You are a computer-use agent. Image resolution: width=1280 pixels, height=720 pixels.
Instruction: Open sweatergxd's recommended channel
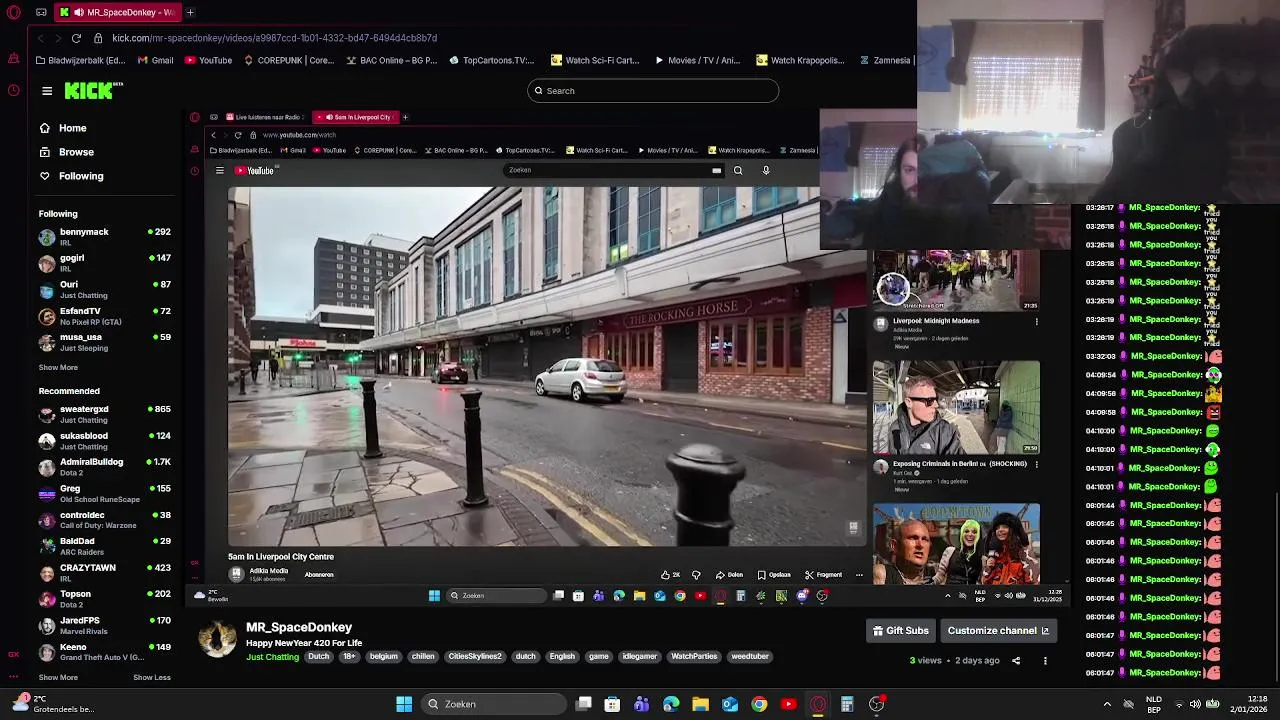click(105, 414)
